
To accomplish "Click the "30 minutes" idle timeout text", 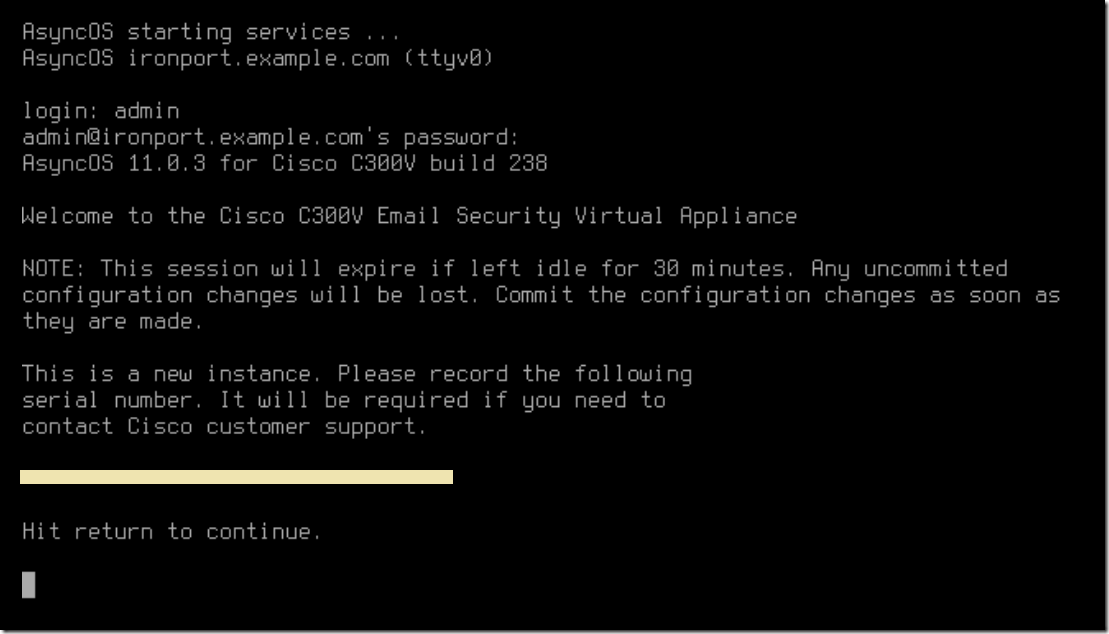I will (719, 269).
